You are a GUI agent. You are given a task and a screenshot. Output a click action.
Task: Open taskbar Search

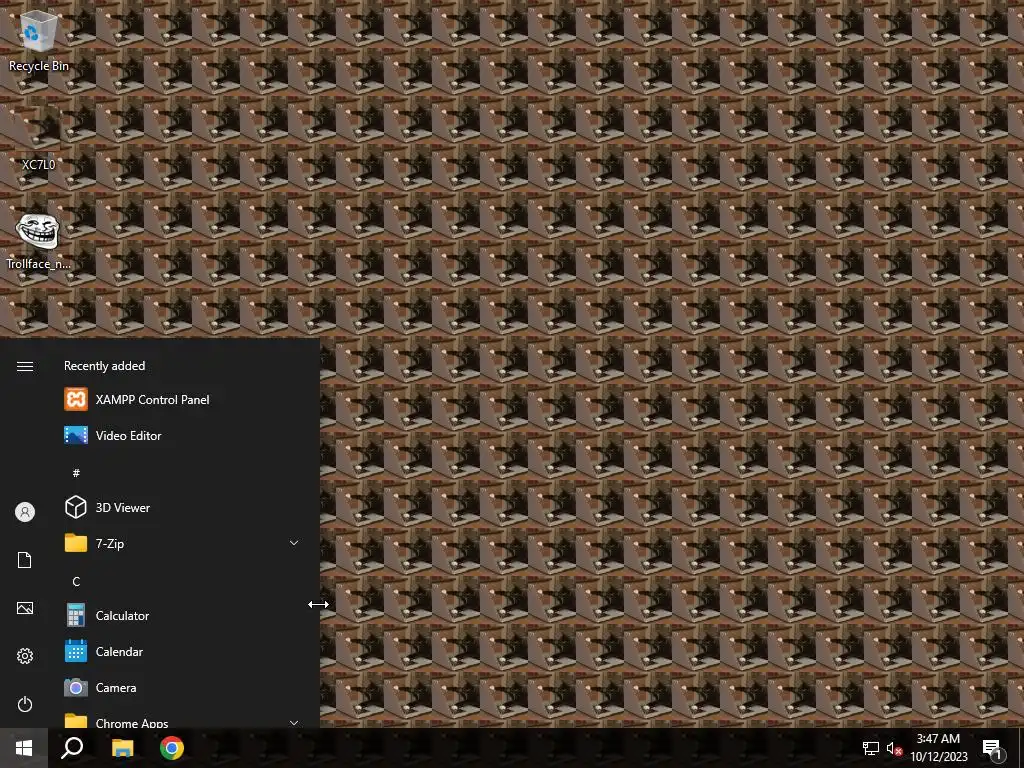[72, 748]
